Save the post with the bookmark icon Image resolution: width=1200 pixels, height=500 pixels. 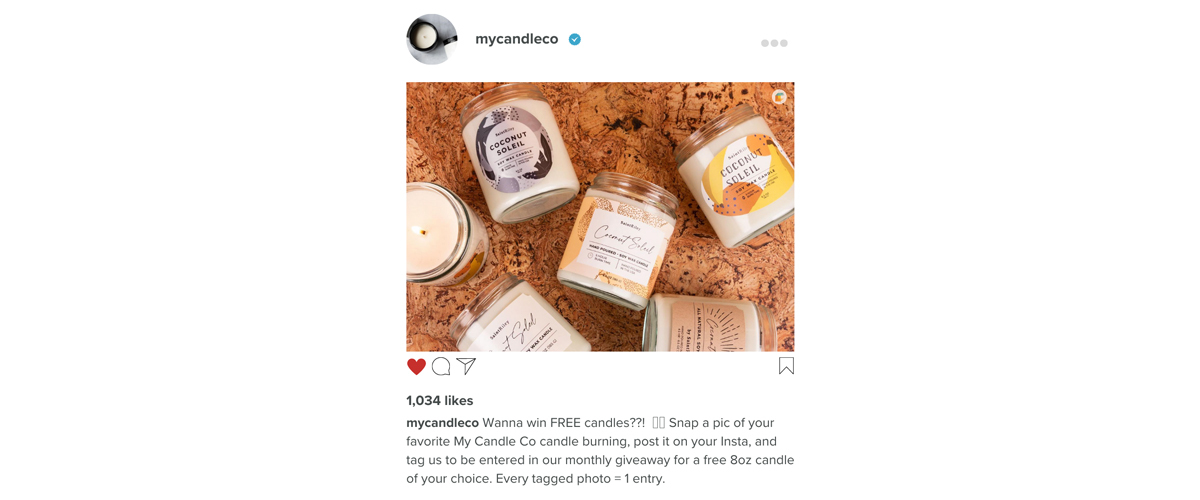[786, 366]
